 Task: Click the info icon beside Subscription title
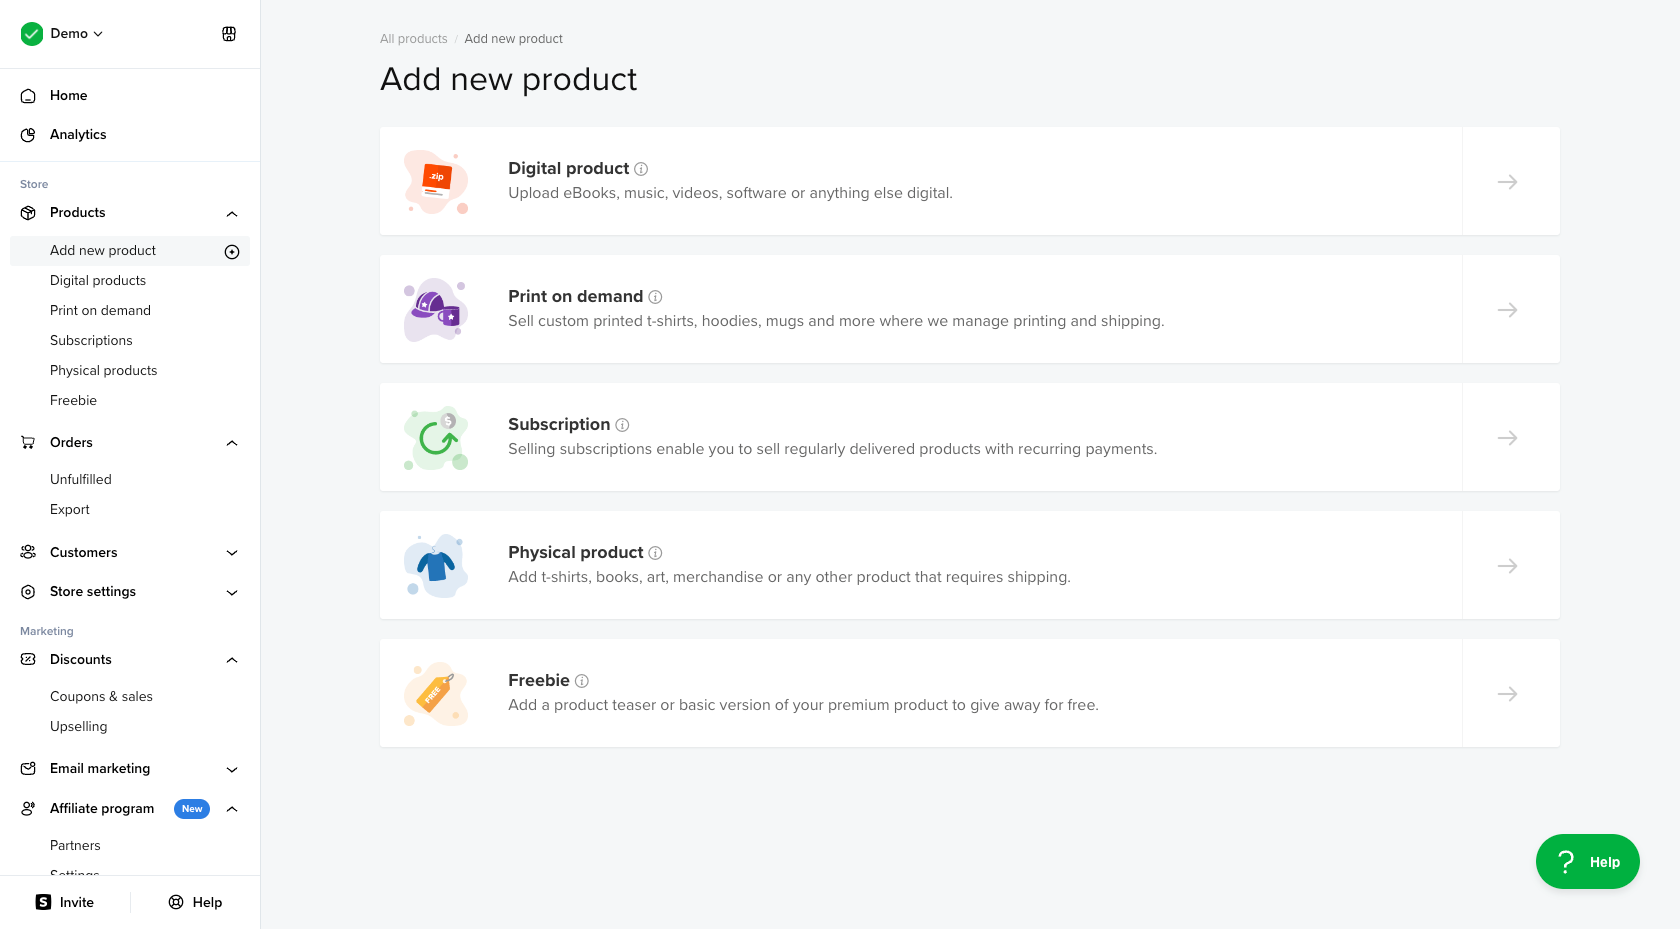pyautogui.click(x=622, y=425)
